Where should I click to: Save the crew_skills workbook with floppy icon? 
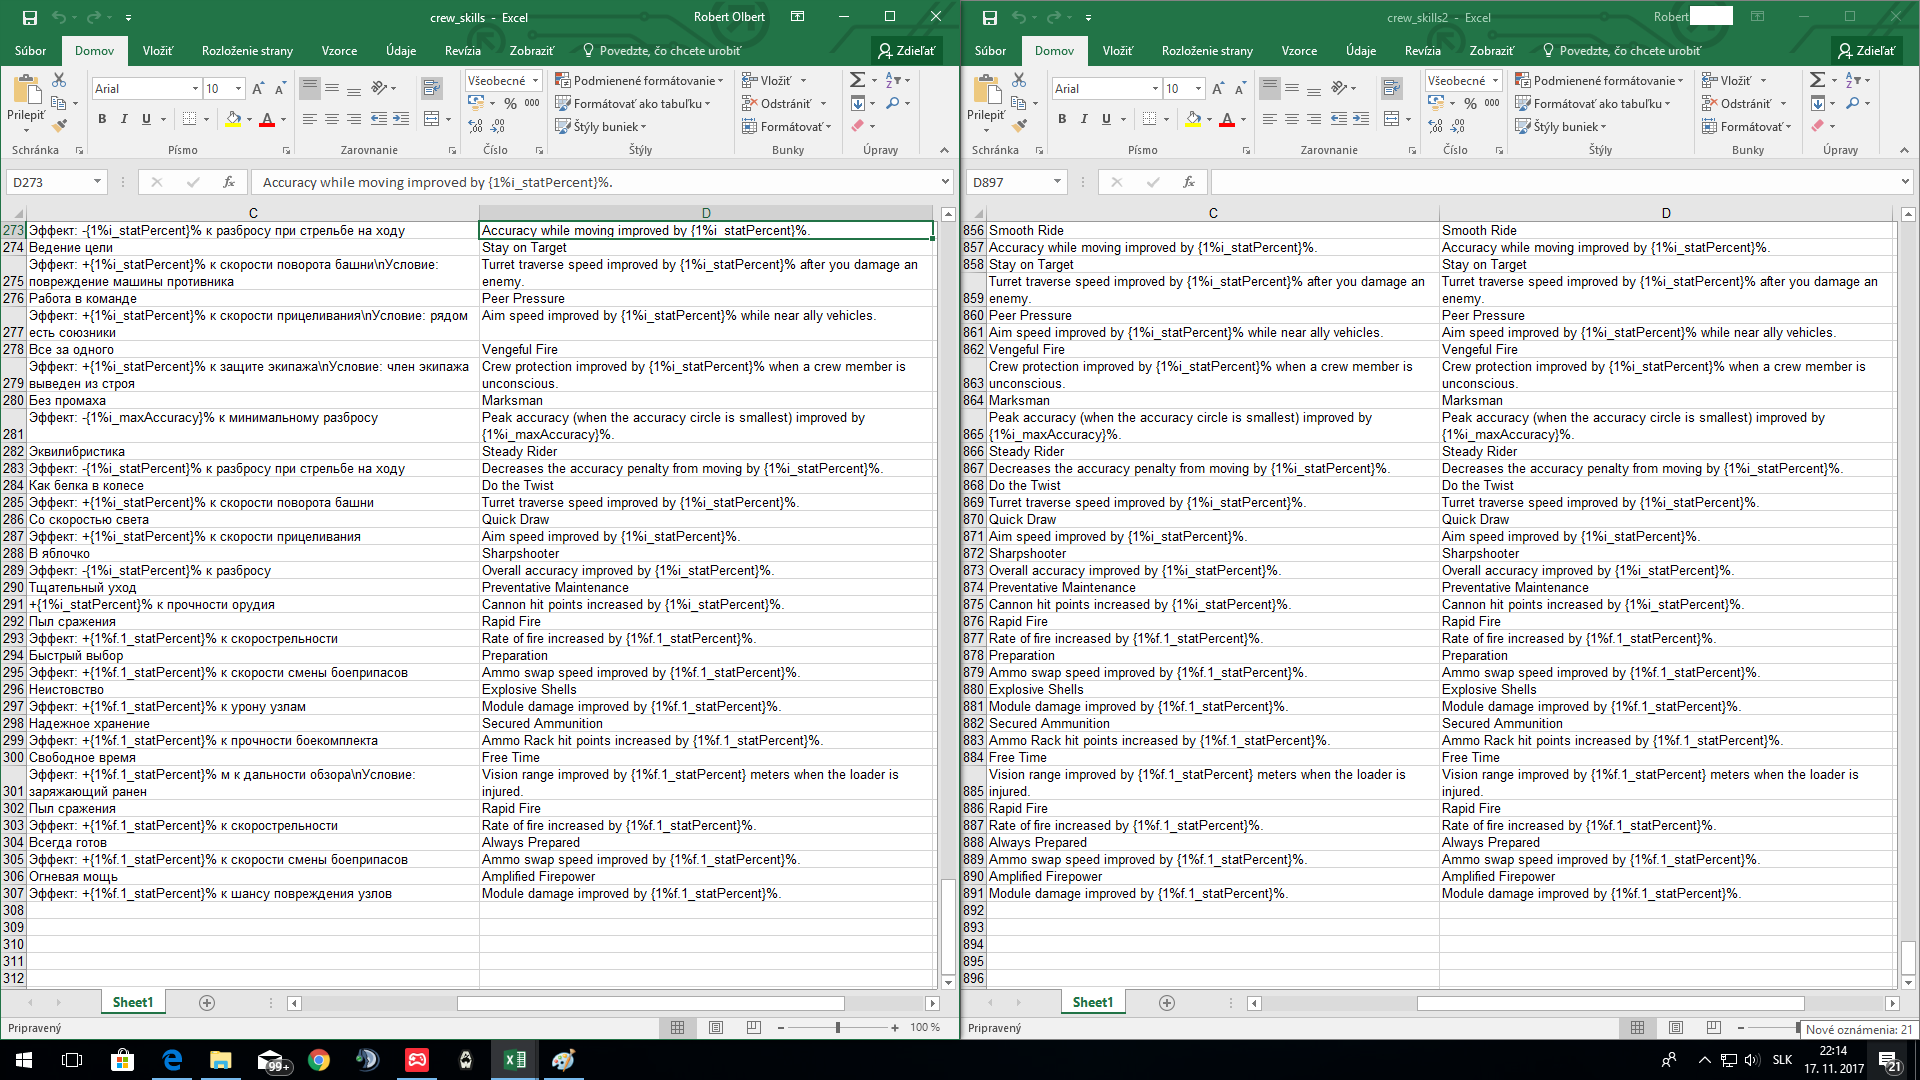(x=30, y=17)
